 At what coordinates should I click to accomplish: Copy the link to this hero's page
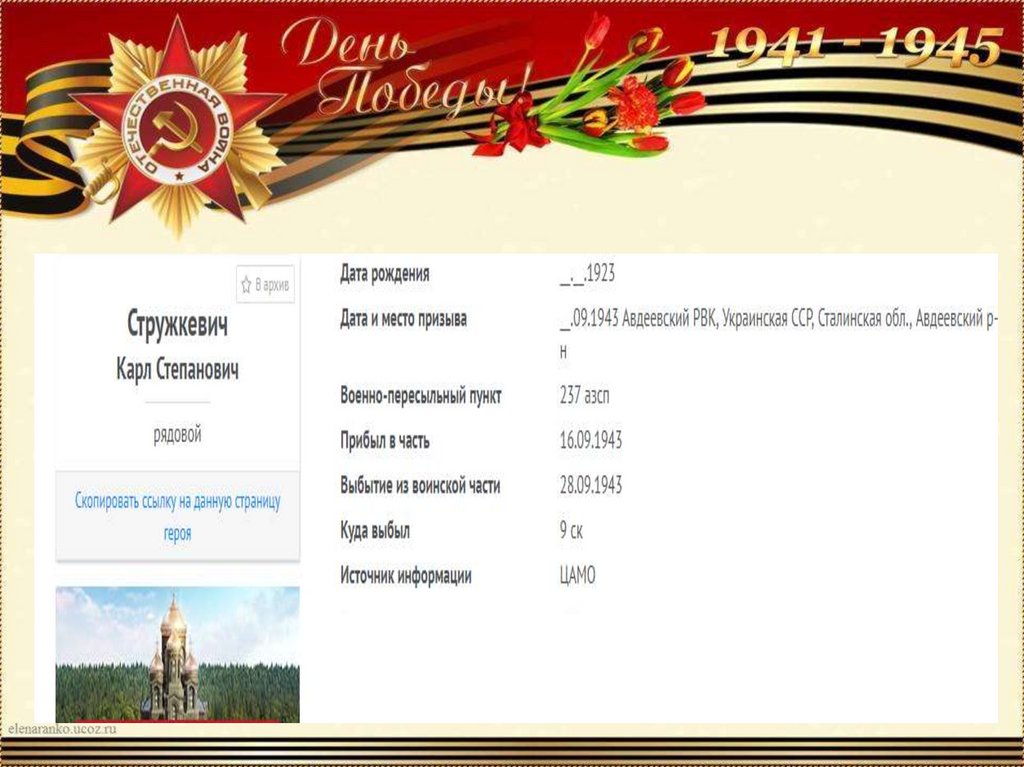pyautogui.click(x=178, y=517)
